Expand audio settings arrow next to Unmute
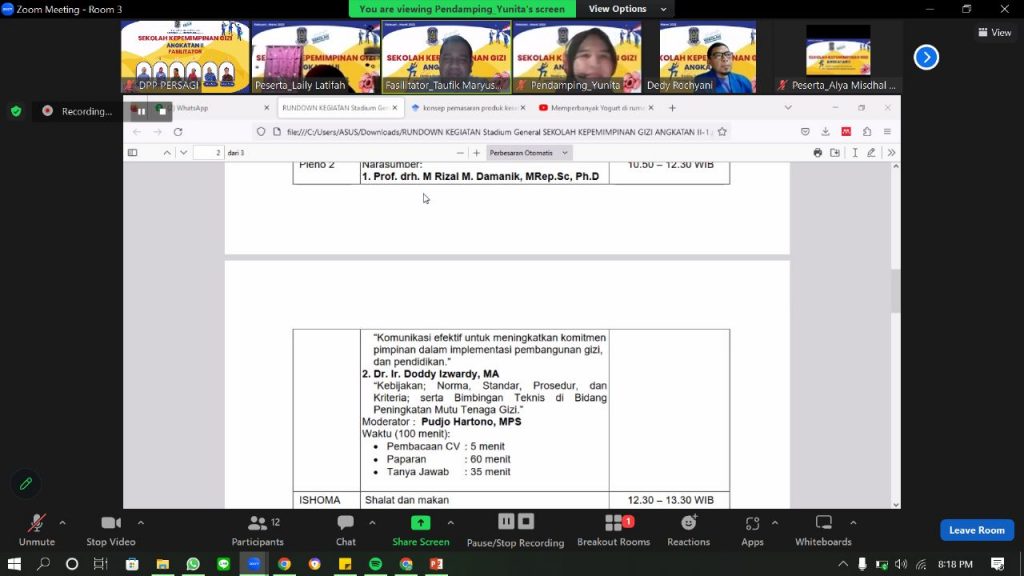 point(62,523)
